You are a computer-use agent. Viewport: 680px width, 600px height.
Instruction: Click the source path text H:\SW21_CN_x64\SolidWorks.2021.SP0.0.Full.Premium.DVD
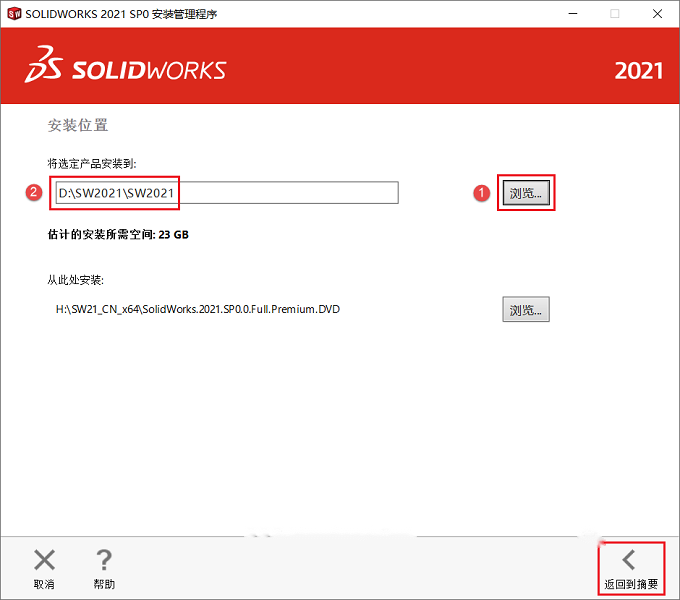[x=198, y=309]
